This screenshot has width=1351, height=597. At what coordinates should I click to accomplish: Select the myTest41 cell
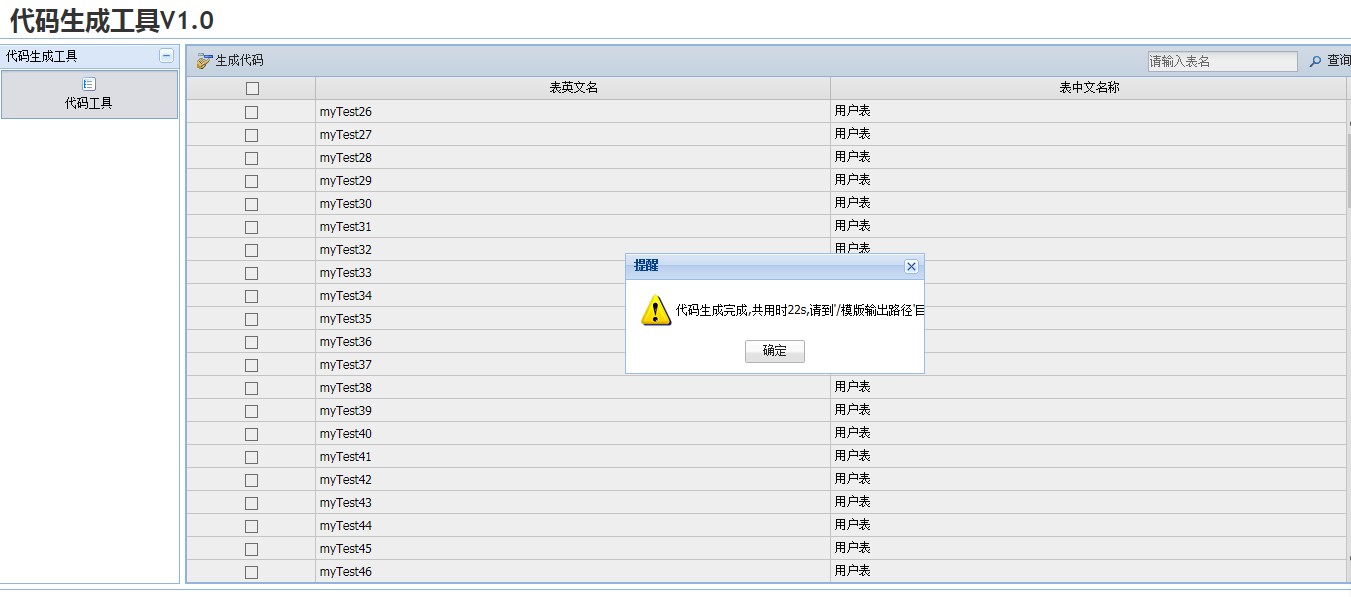(573, 457)
